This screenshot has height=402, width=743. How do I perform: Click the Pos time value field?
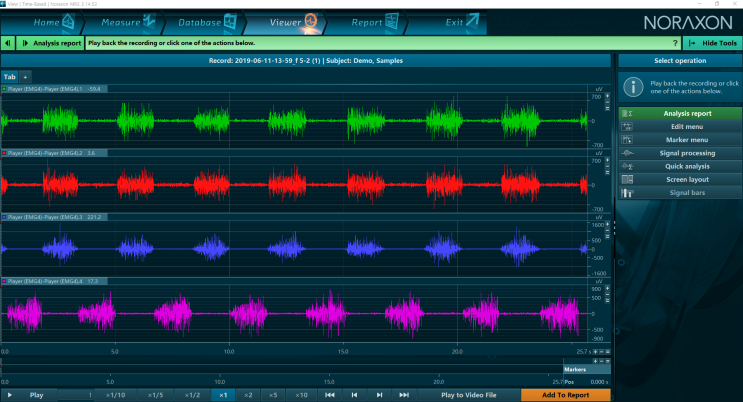[598, 382]
